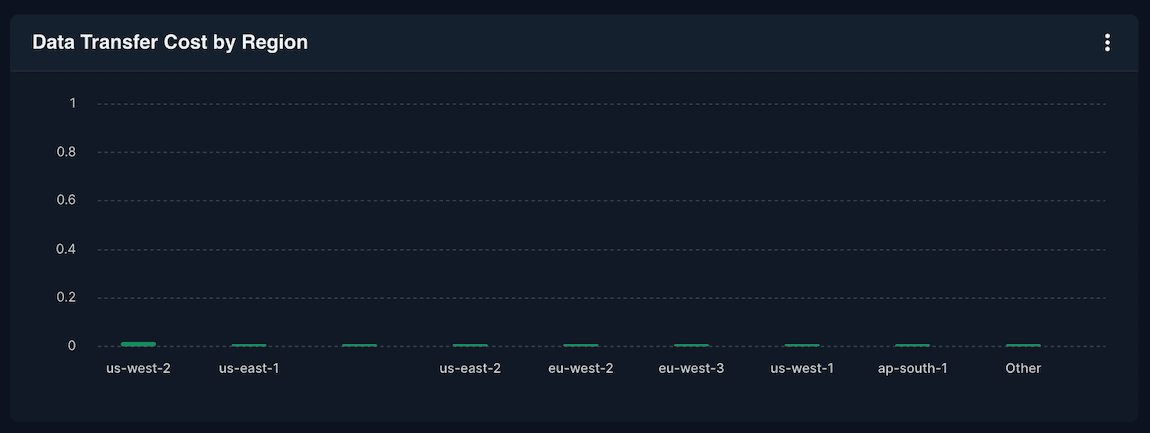Viewport: 1150px width, 433px height.
Task: Select the us-east-2 green bar
Action: pos(470,345)
